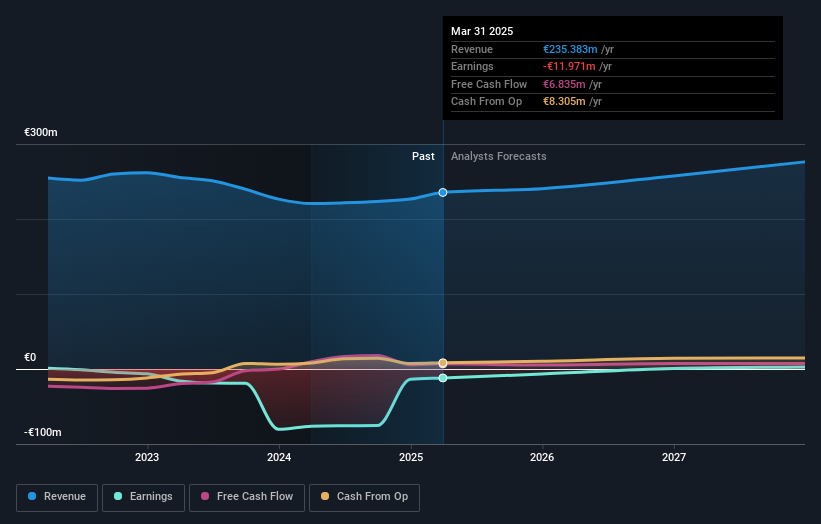Select the Cash From Op data point marker
Image resolution: width=821 pixels, height=524 pixels.
point(443,363)
